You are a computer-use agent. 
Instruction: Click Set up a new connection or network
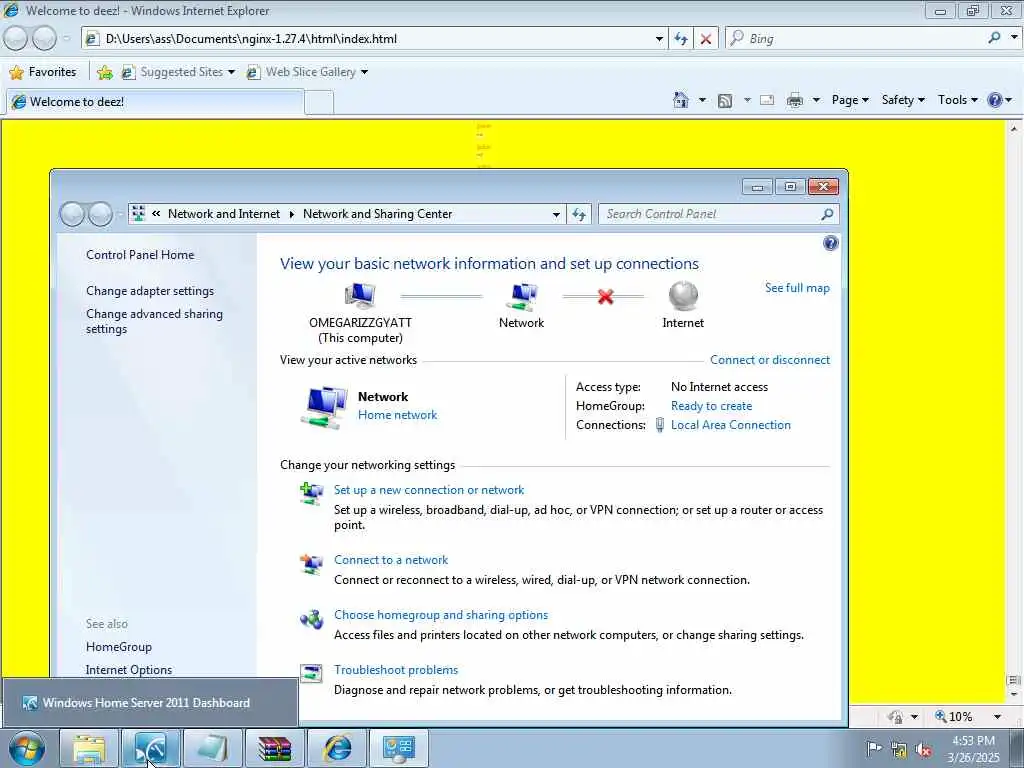coord(429,490)
